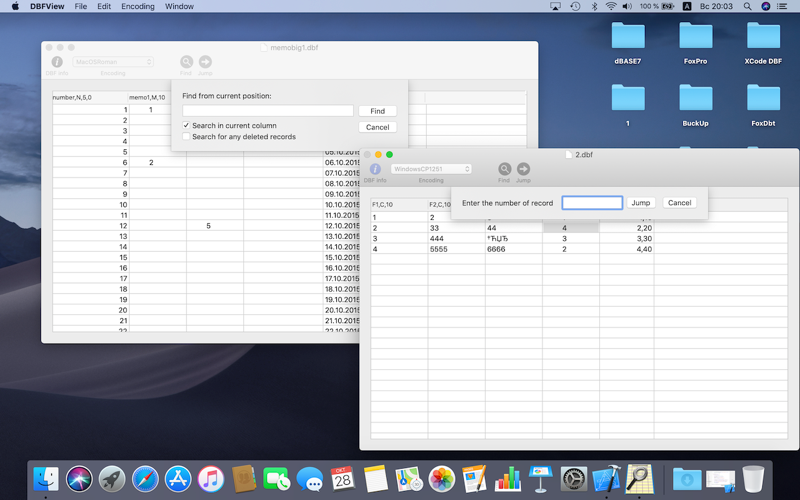Click the Jump arrow in 2.dbf toolbar

[x=523, y=169]
